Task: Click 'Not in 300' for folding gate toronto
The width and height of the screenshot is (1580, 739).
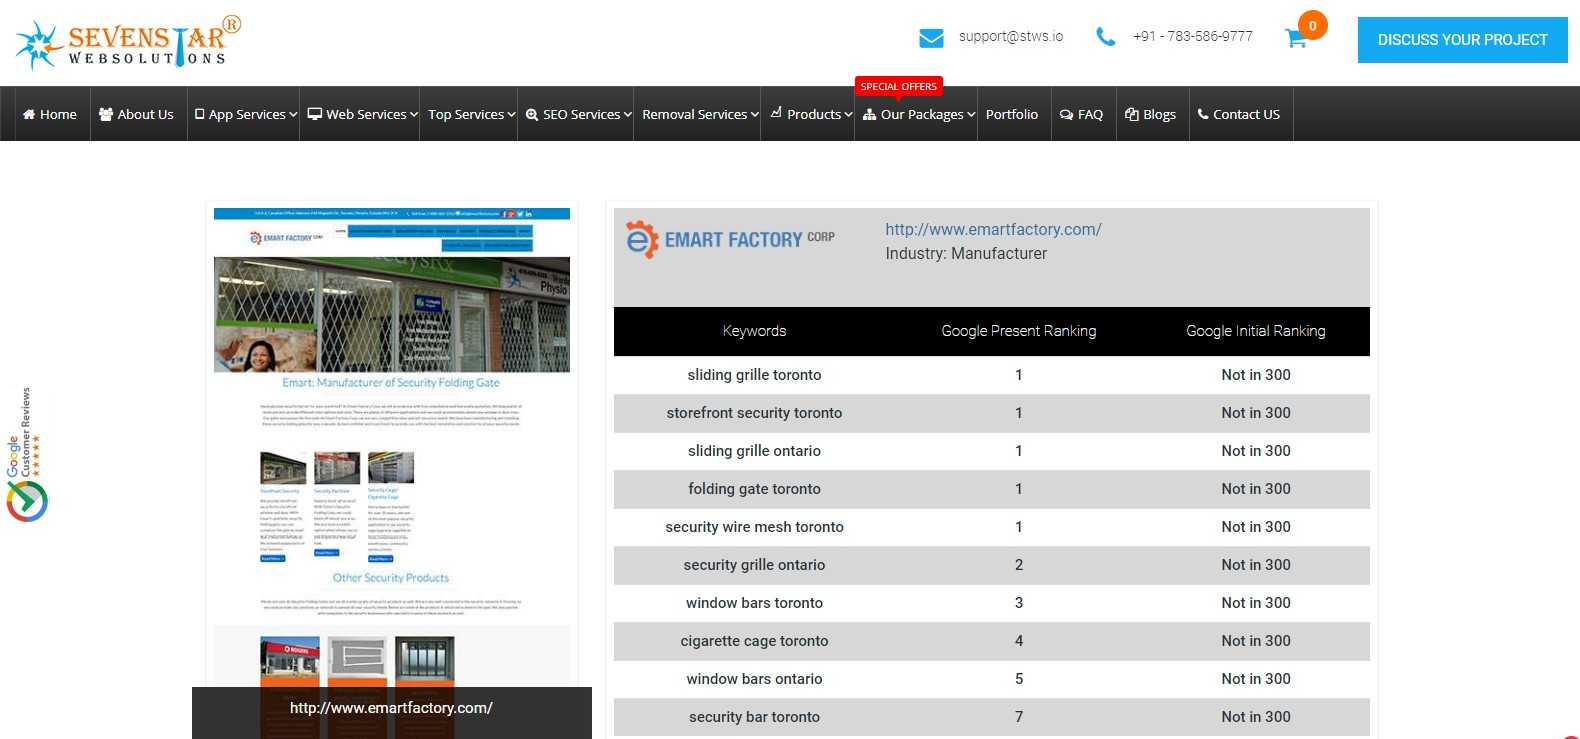Action: [x=1256, y=489]
